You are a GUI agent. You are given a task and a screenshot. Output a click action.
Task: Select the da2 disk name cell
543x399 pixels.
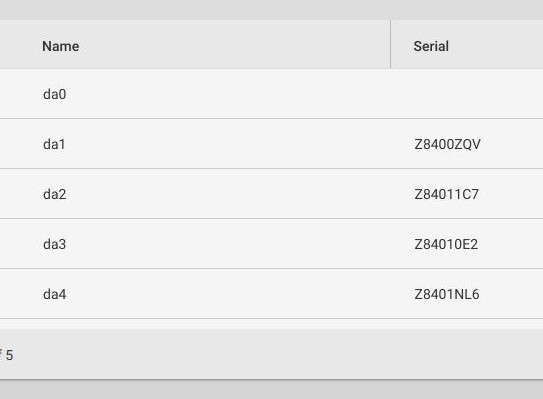pos(54,194)
